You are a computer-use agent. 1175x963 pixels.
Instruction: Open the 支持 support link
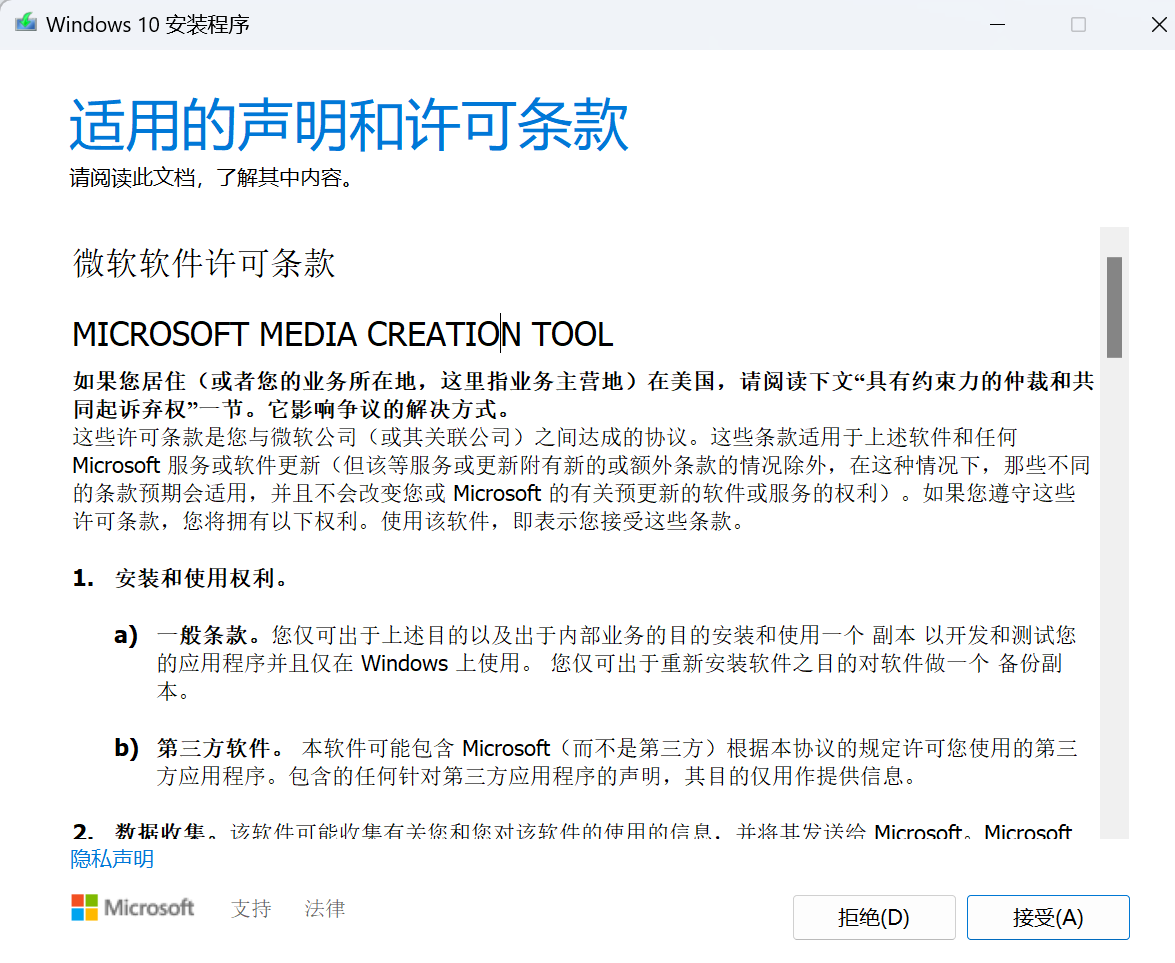point(251,908)
